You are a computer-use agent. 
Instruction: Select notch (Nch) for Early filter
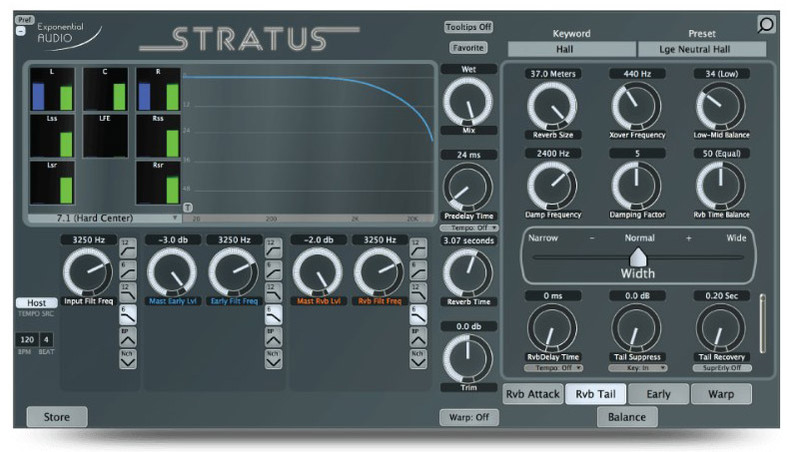tap(273, 359)
